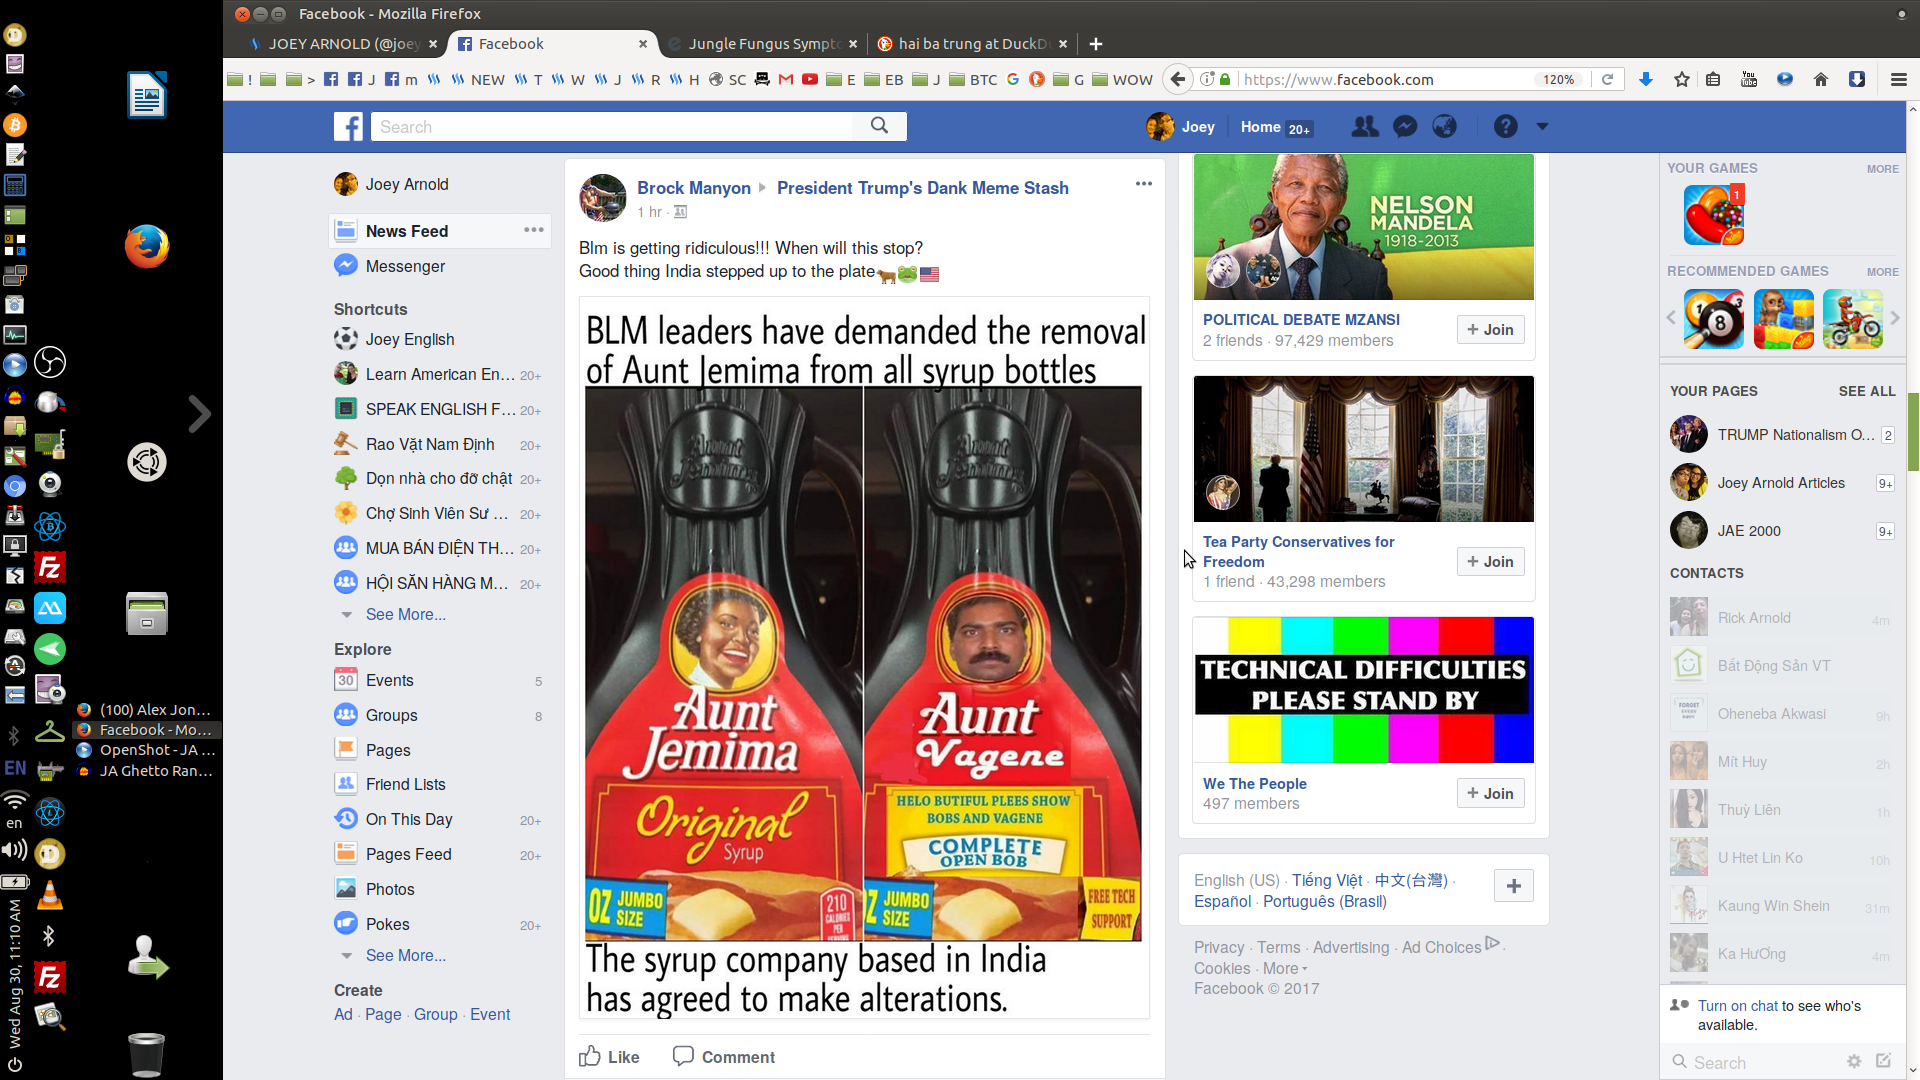Start new message compose icon in chat
This screenshot has width=1920, height=1080.
pyautogui.click(x=1884, y=1061)
